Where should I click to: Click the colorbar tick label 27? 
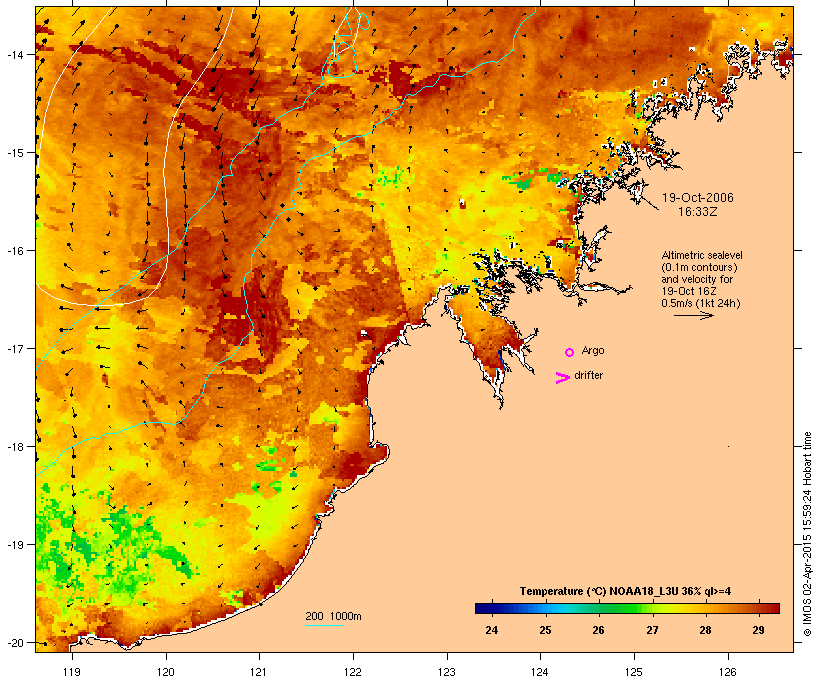pyautogui.click(x=652, y=630)
